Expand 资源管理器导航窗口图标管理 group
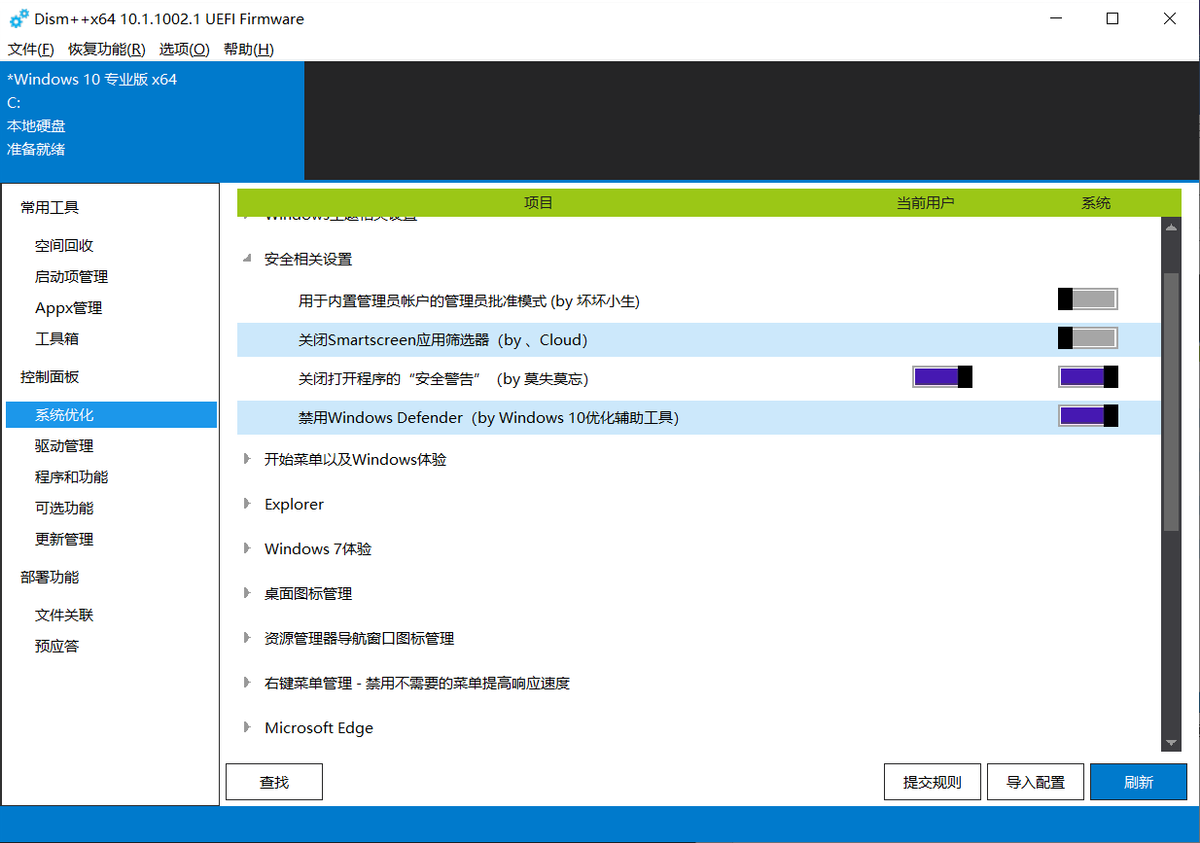Viewport: 1200px width, 843px height. pyautogui.click(x=247, y=638)
